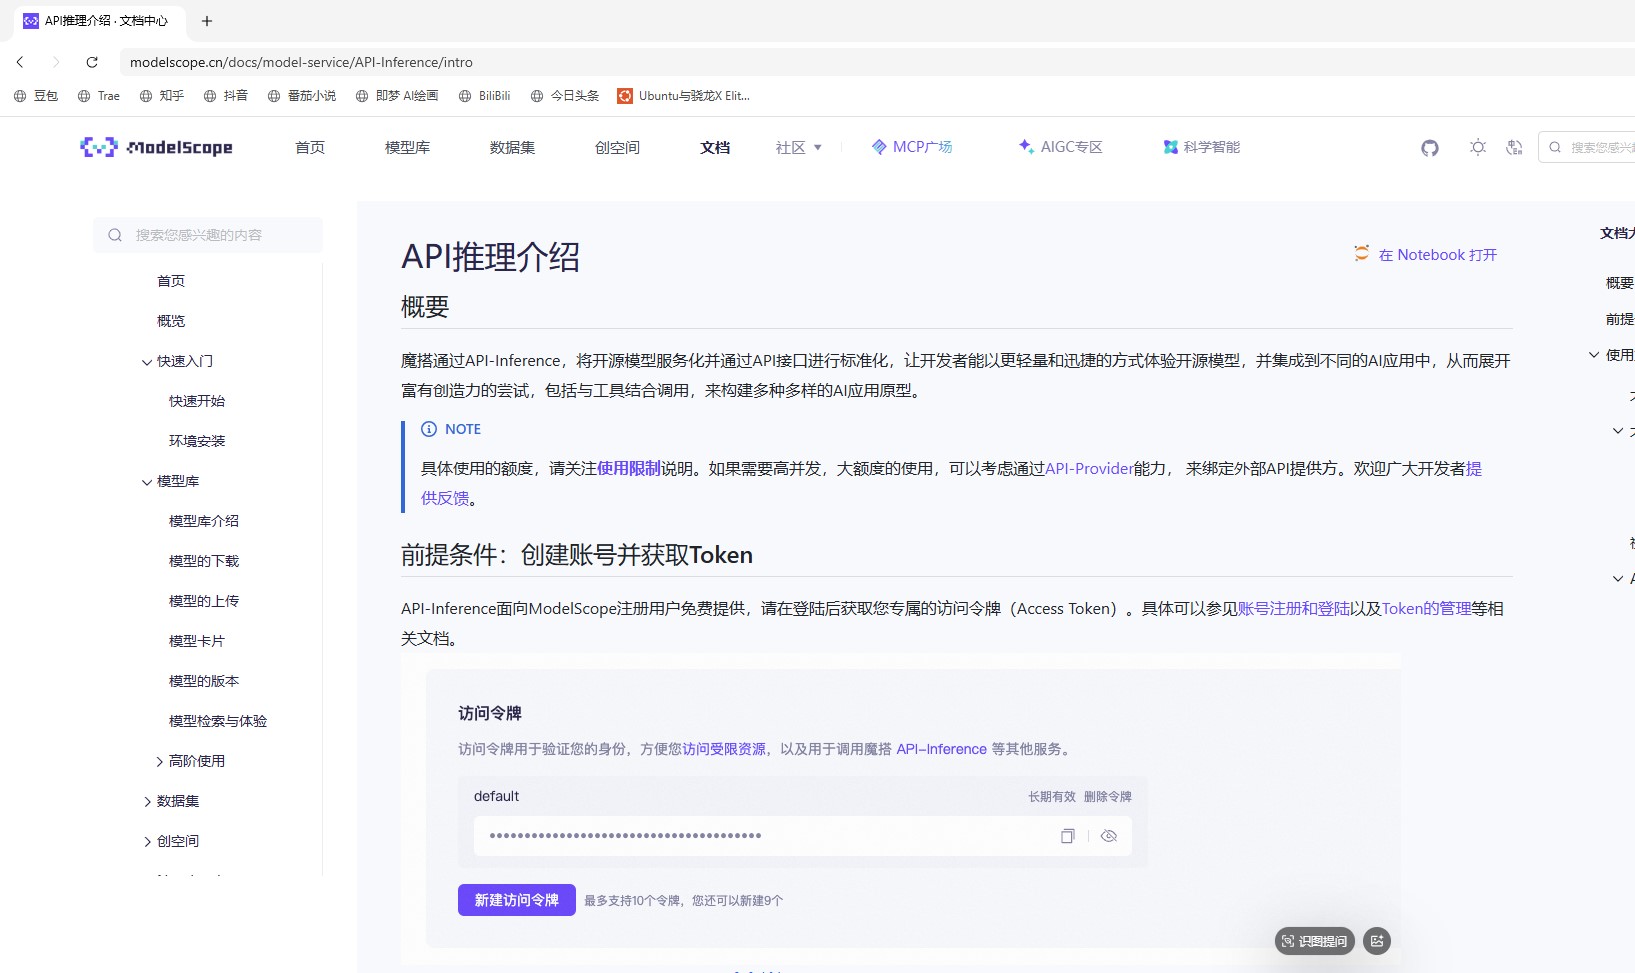The height and width of the screenshot is (973, 1635).
Task: Click the 新建访问令牌 button
Action: click(x=517, y=900)
